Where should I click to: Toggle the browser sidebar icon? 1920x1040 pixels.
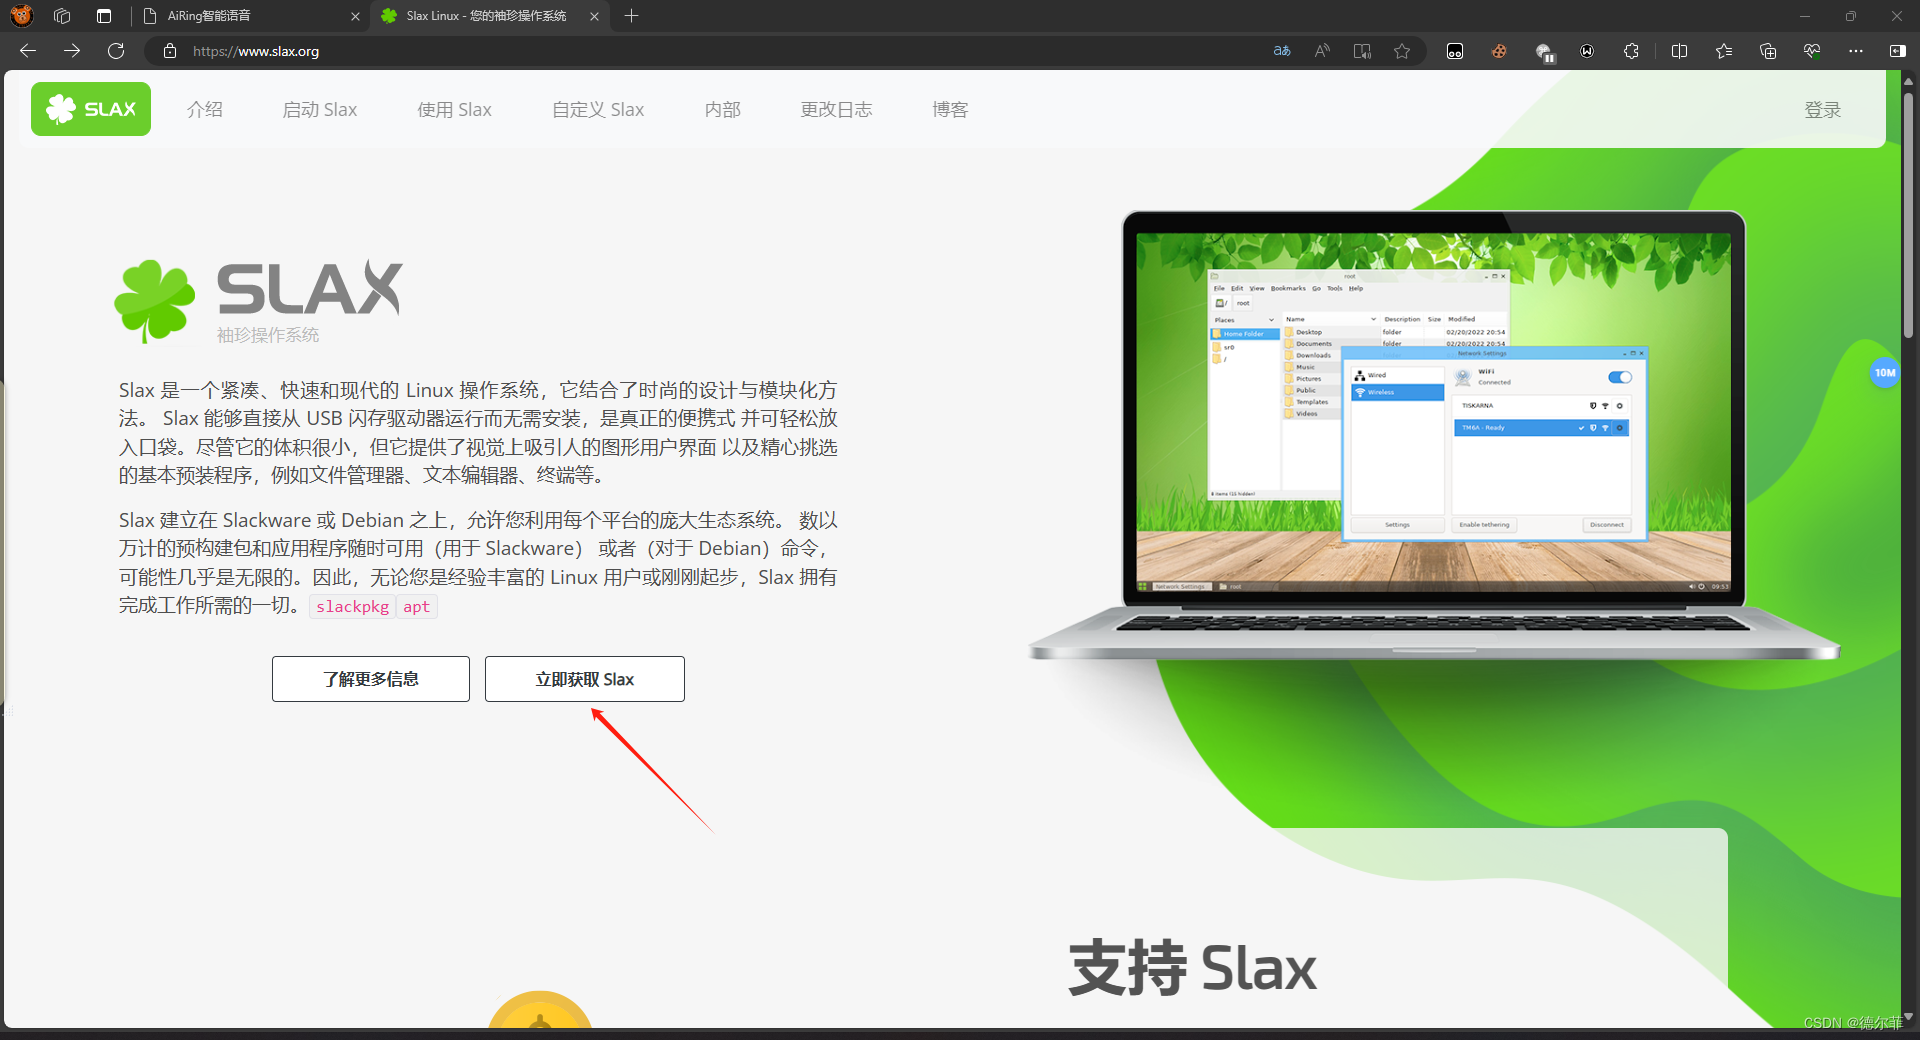(x=1897, y=51)
